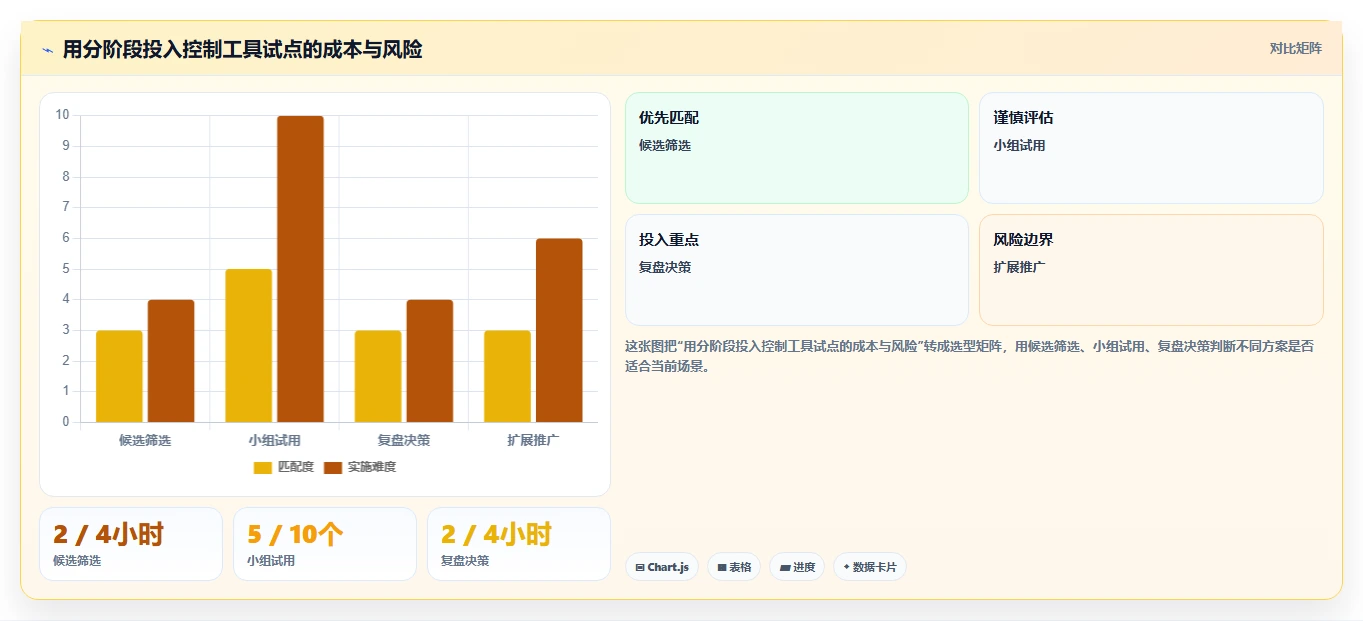Click the 复盘决策 x-axis label

[x=404, y=440]
